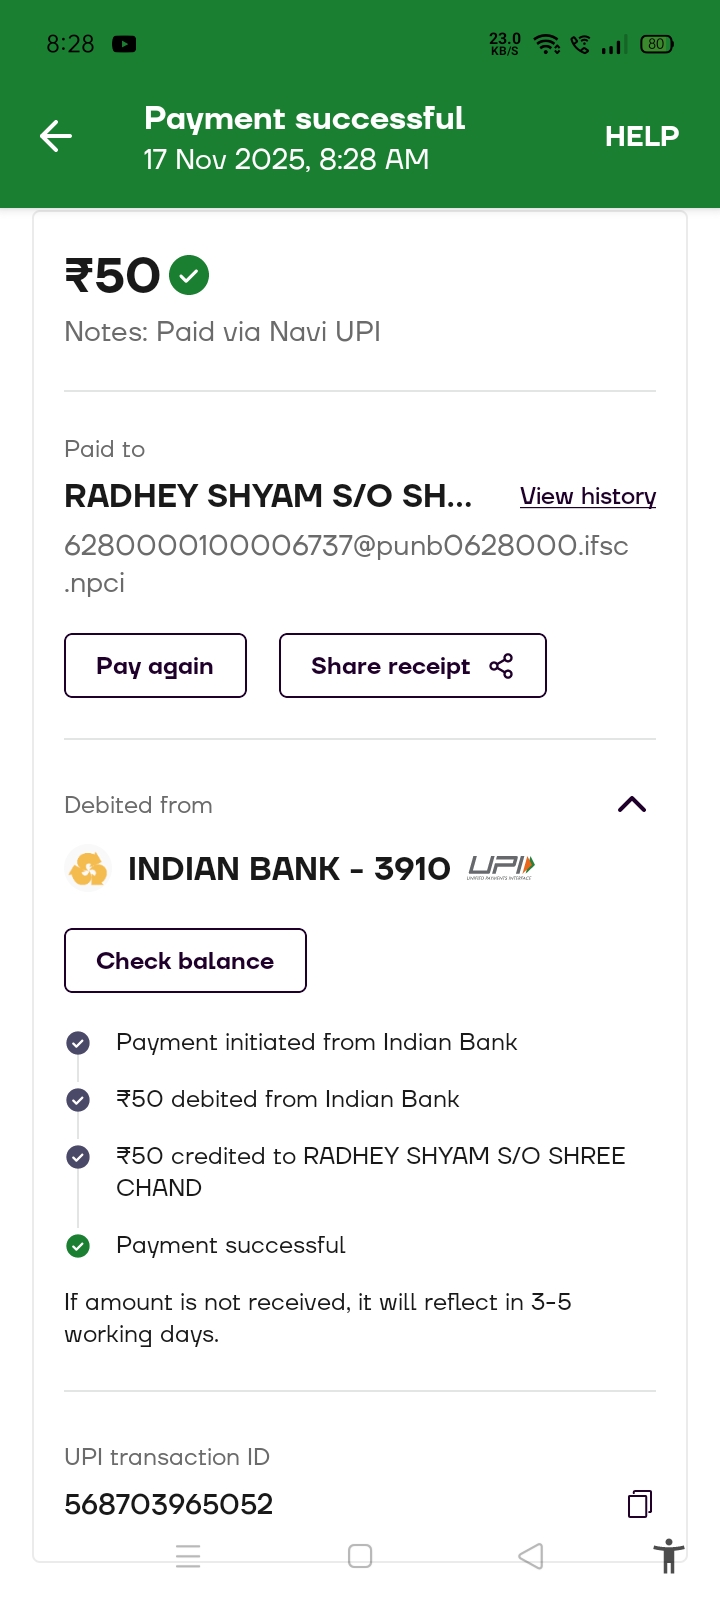Tap the transaction ID number 568703965052
This screenshot has width=720, height=1600.
169,1504
